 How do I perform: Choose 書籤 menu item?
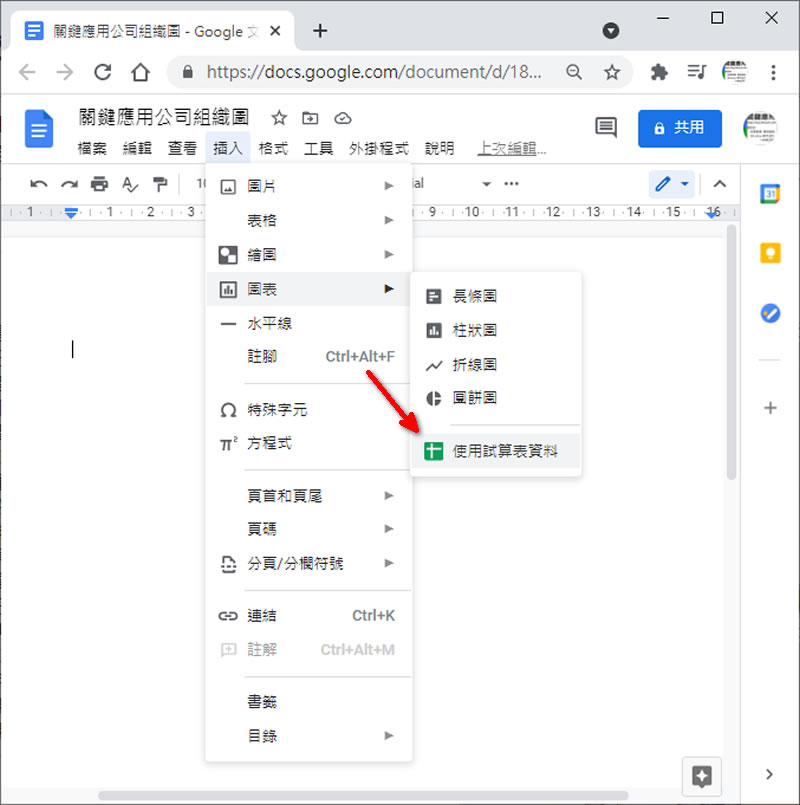pos(309,701)
